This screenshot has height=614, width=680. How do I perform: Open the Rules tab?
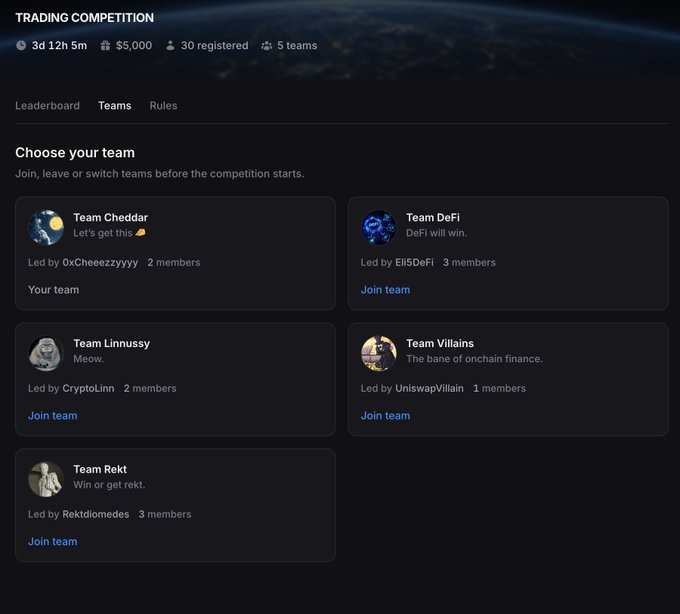[x=163, y=105]
